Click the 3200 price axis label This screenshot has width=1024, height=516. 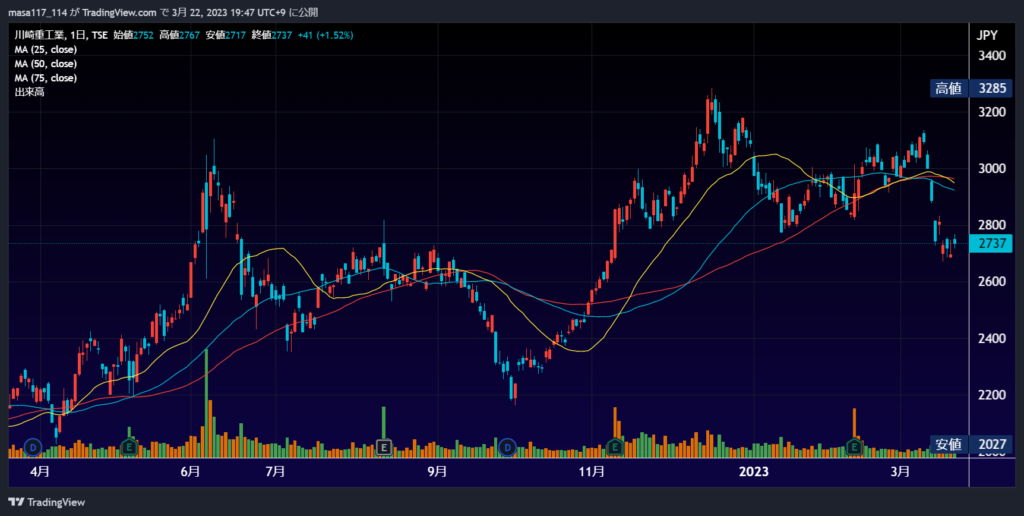991,112
